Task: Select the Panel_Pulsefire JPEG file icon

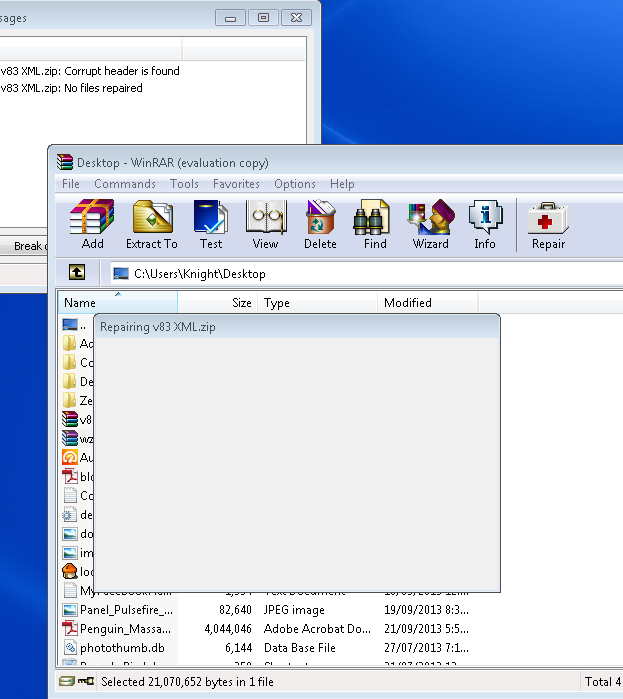Action: 70,610
